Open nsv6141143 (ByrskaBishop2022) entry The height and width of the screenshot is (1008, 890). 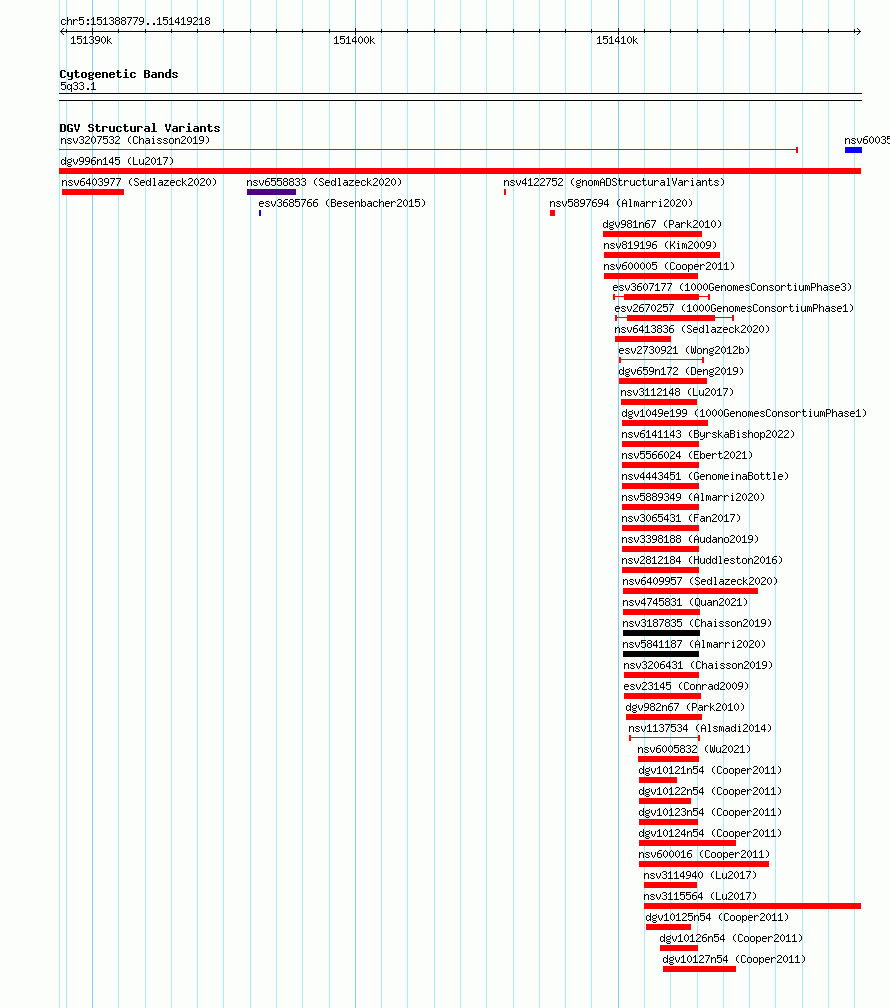[708, 435]
